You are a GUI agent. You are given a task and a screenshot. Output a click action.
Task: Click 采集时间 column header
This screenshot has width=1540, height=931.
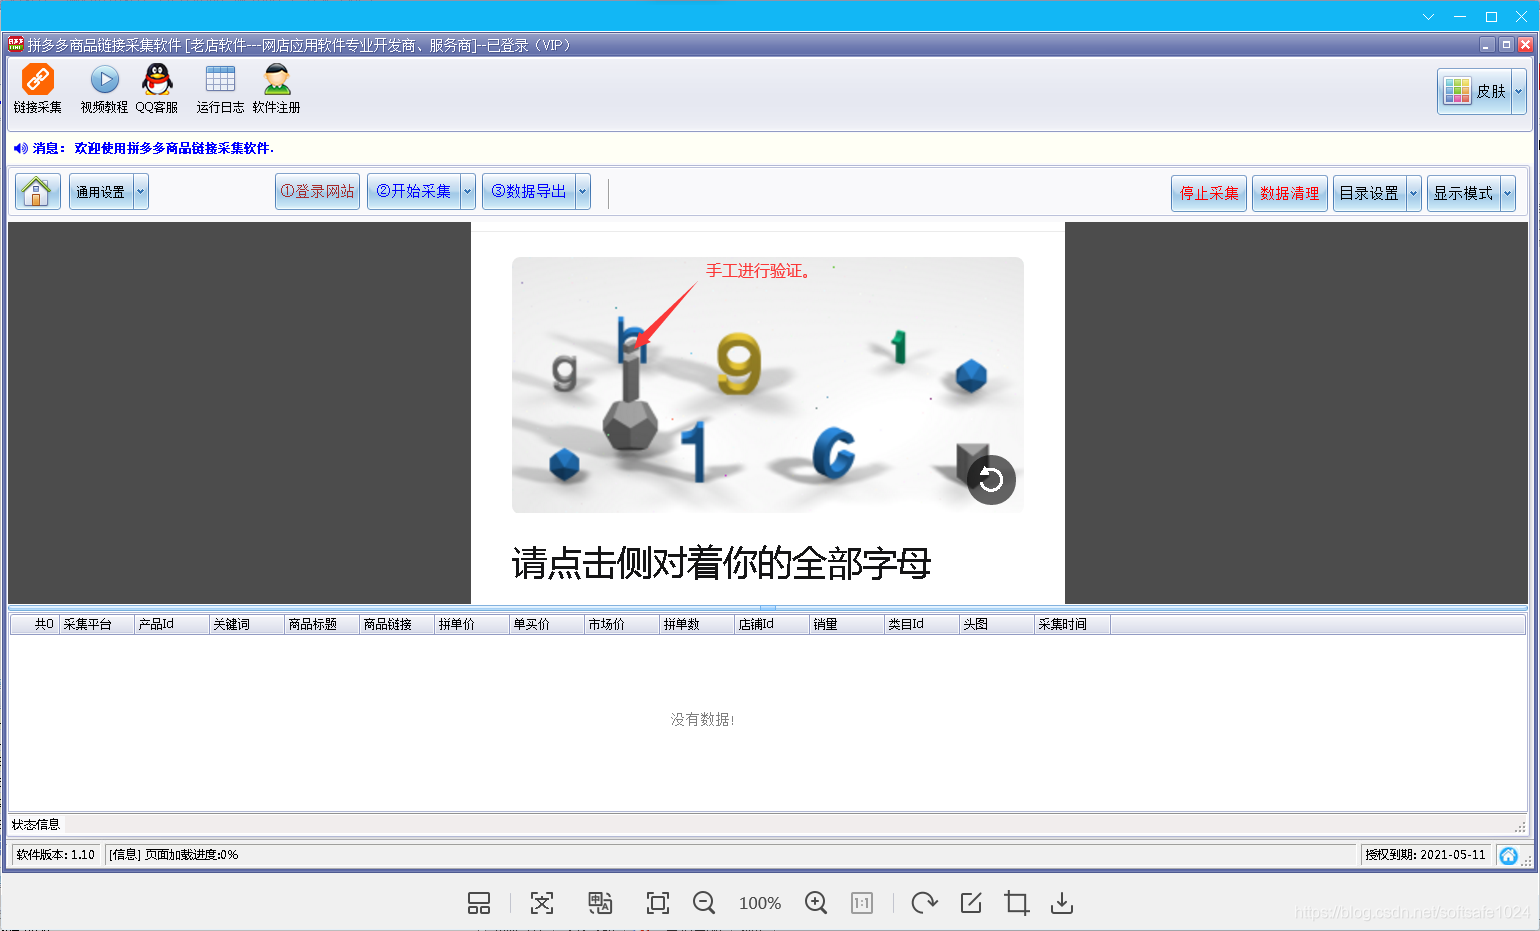[x=1072, y=624]
